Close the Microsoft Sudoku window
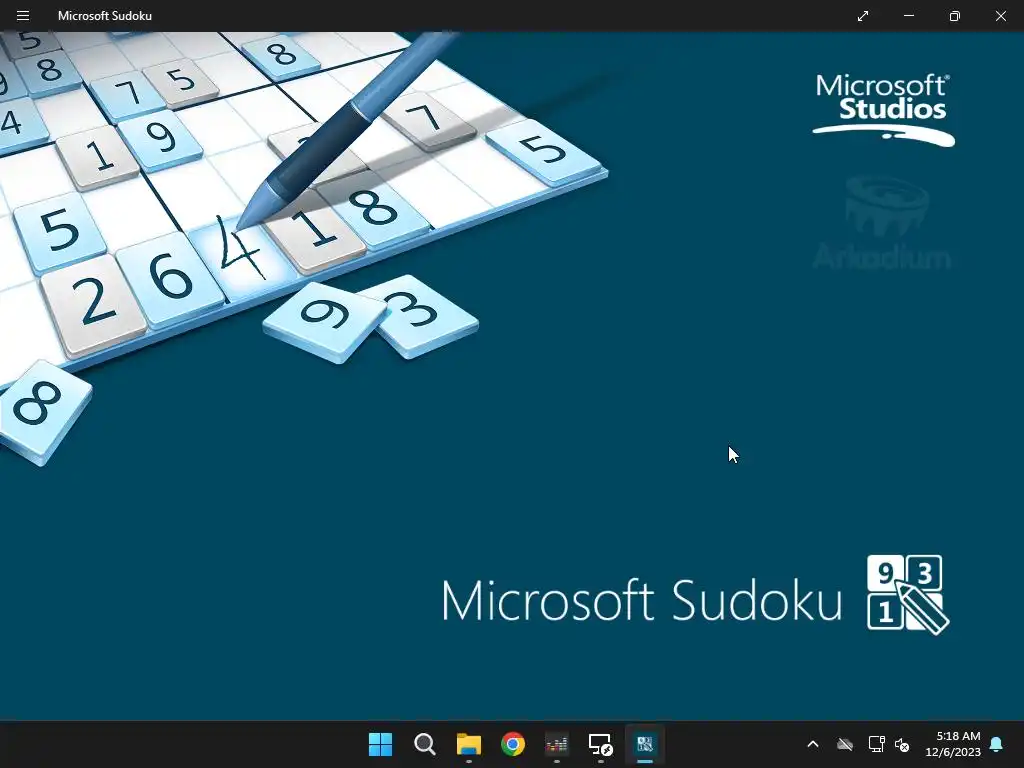This screenshot has height=768, width=1024. pyautogui.click(x=1000, y=16)
